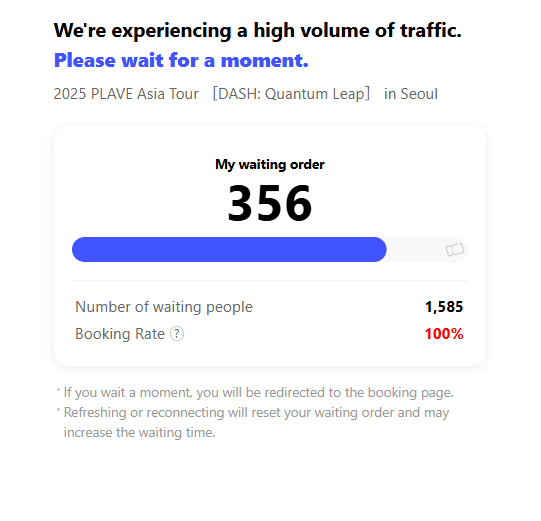Click the 'My waiting order' label
The width and height of the screenshot is (541, 521).
click(270, 165)
